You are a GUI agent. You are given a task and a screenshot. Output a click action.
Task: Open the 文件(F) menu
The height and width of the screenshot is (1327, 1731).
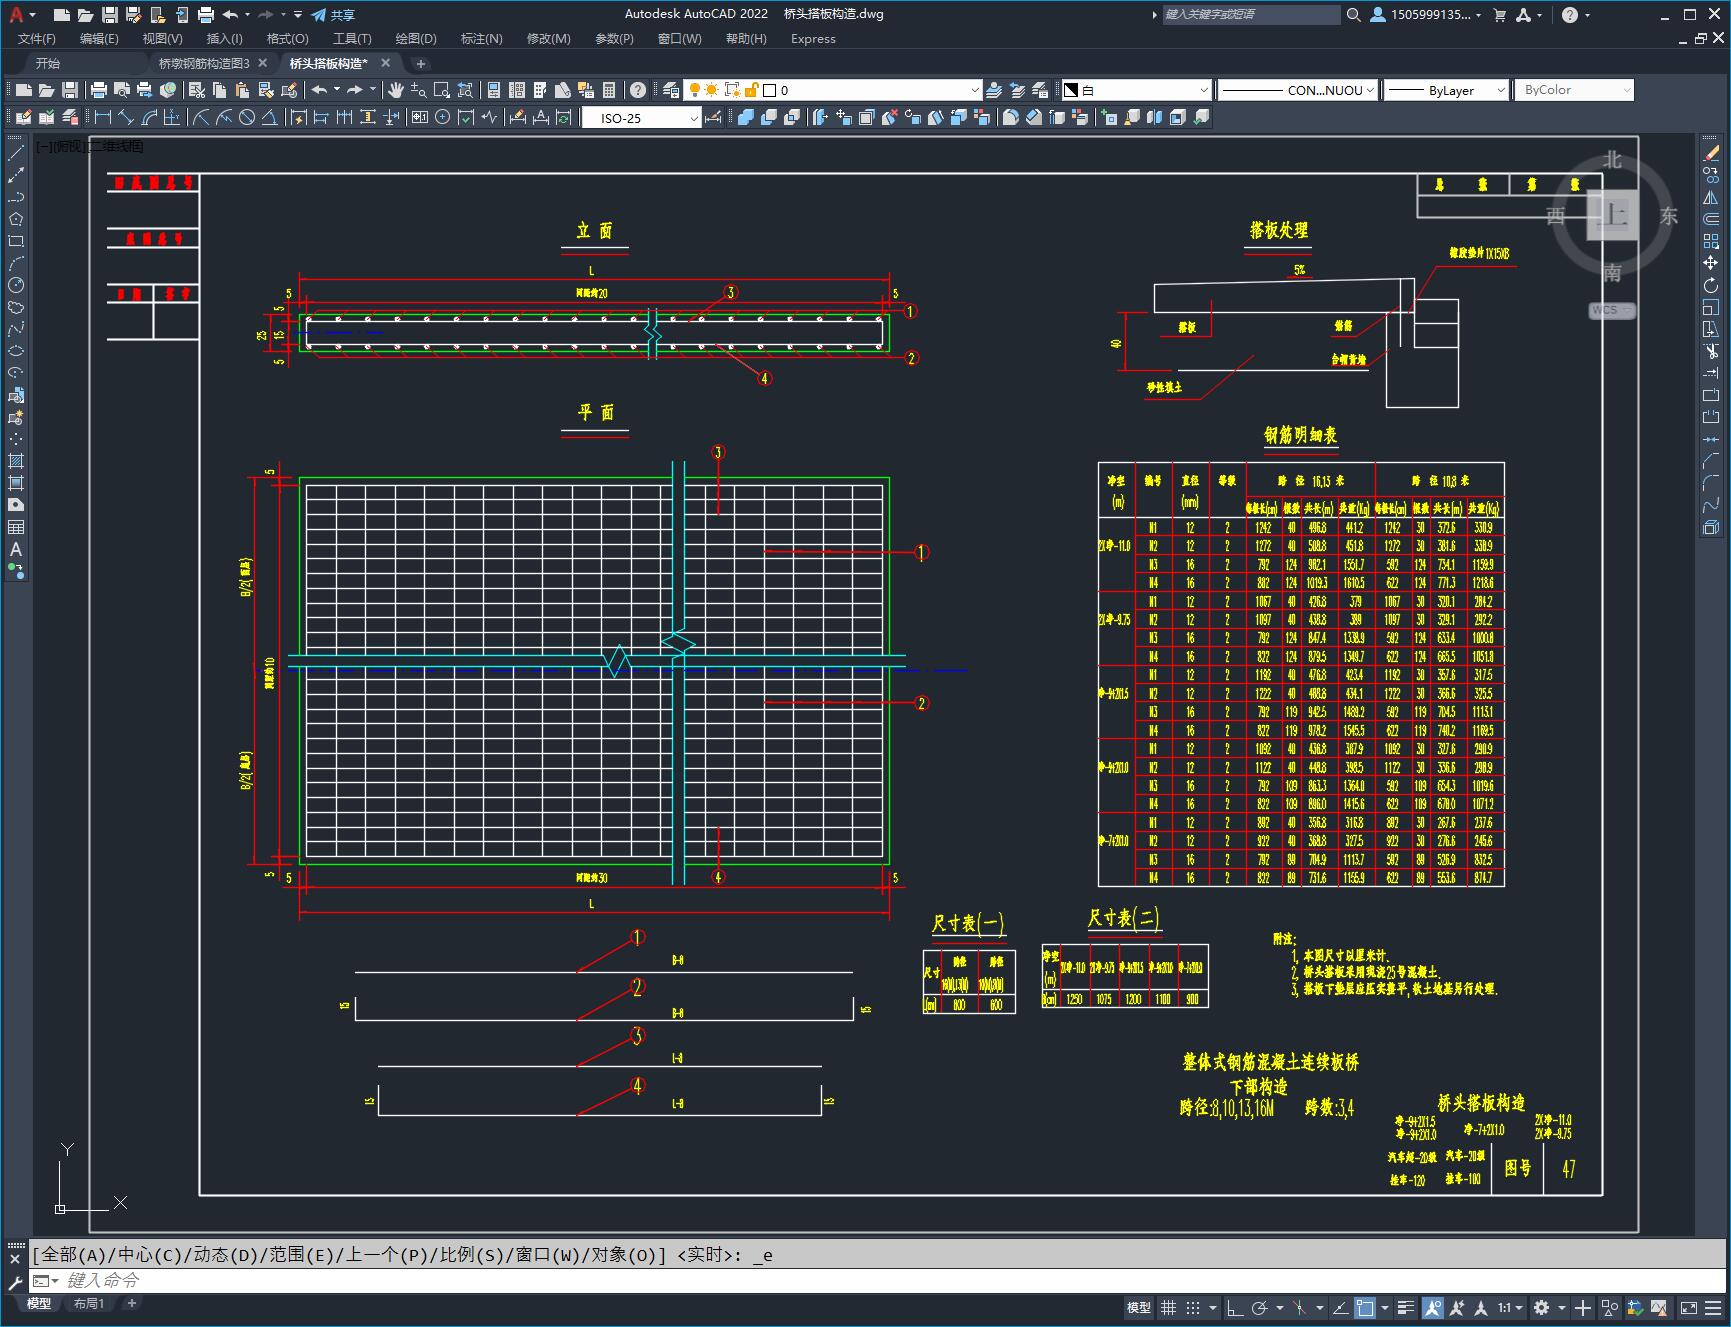[x=37, y=39]
